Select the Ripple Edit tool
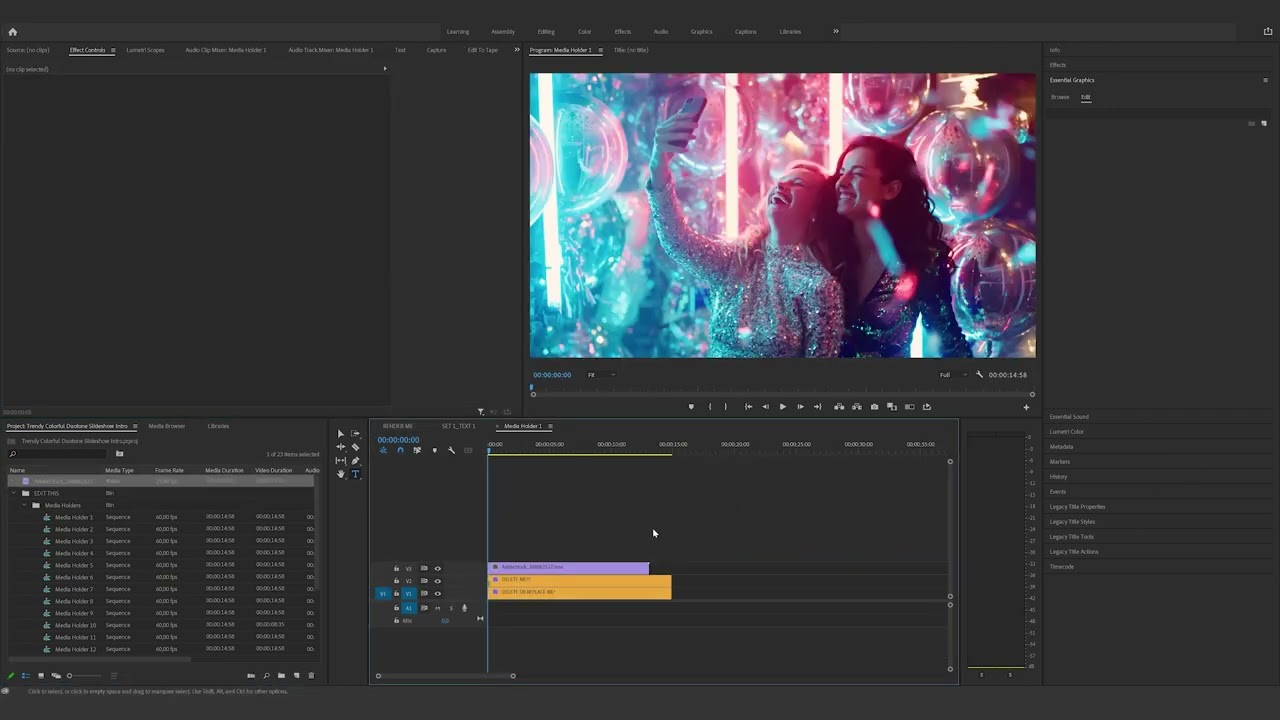This screenshot has width=1280, height=720. click(340, 447)
